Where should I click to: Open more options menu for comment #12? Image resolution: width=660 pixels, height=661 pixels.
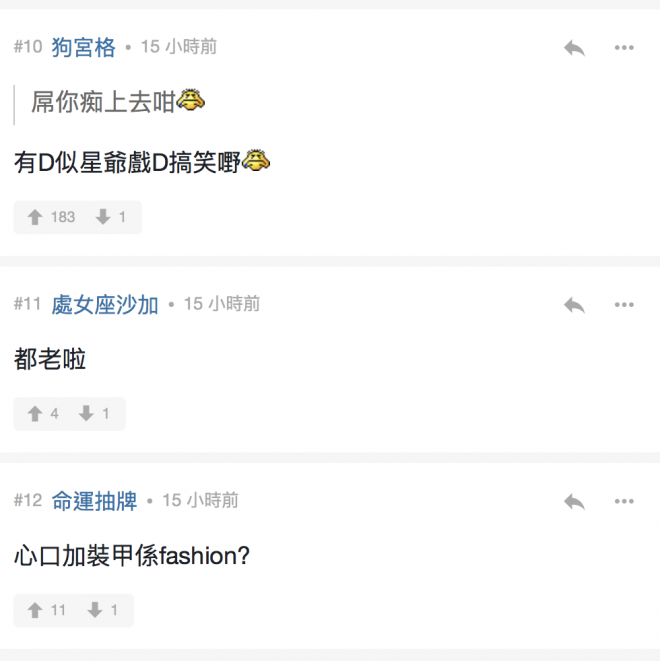[624, 501]
